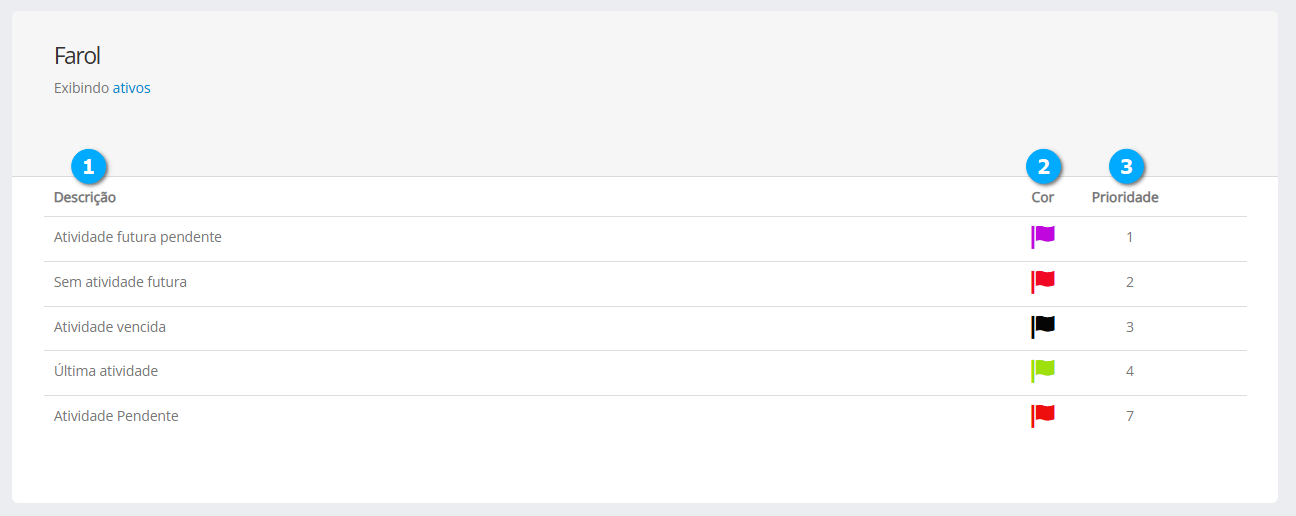Screen dimensions: 1296x516
Task: Click the black flag icon
Action: click(1043, 326)
